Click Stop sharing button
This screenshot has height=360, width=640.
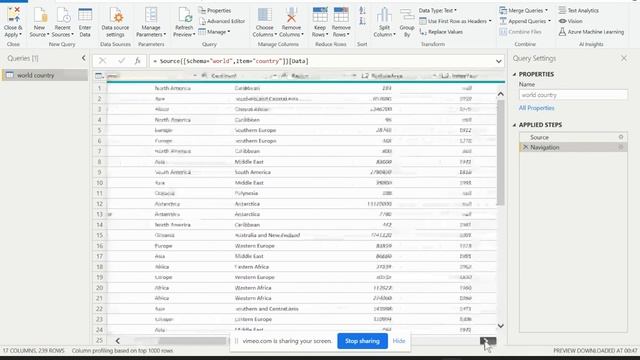coord(362,341)
